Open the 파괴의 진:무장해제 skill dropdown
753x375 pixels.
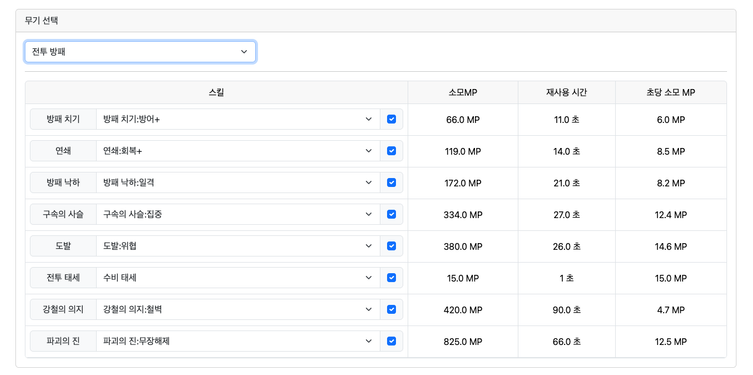click(238, 341)
